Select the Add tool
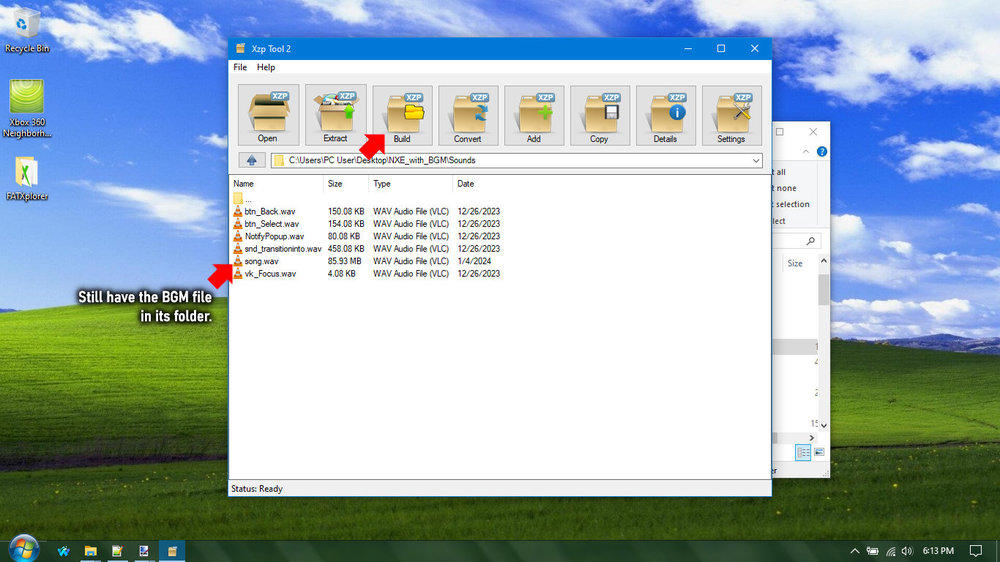This screenshot has width=1000, height=562. tap(534, 115)
